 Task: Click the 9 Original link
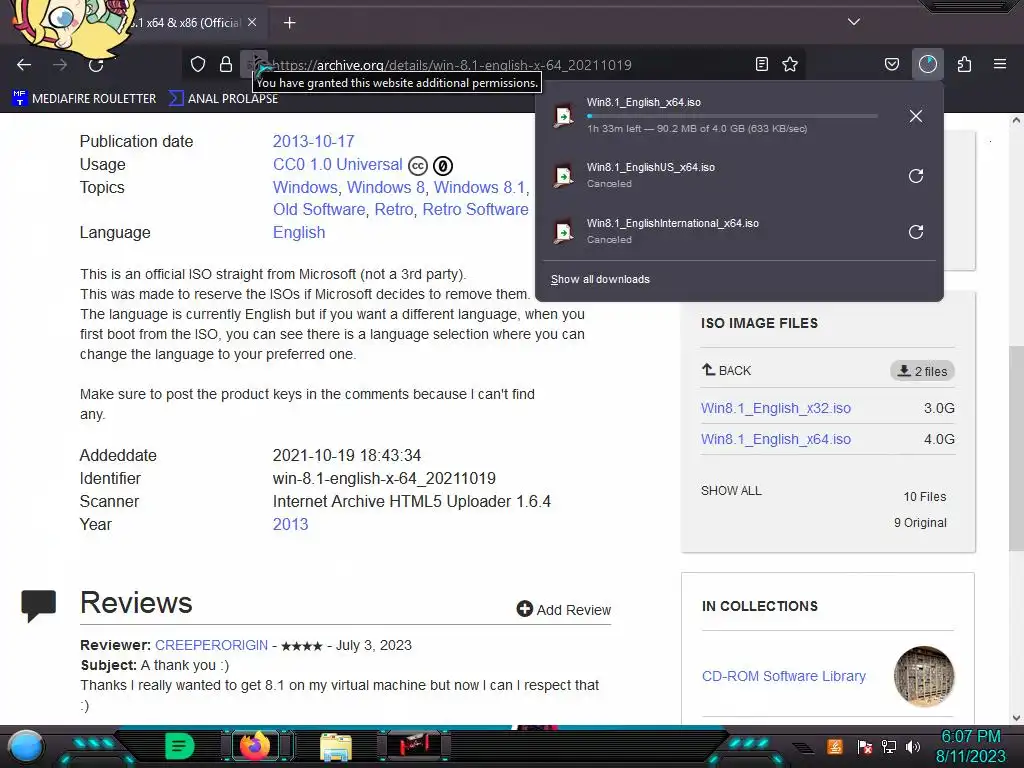pos(920,523)
